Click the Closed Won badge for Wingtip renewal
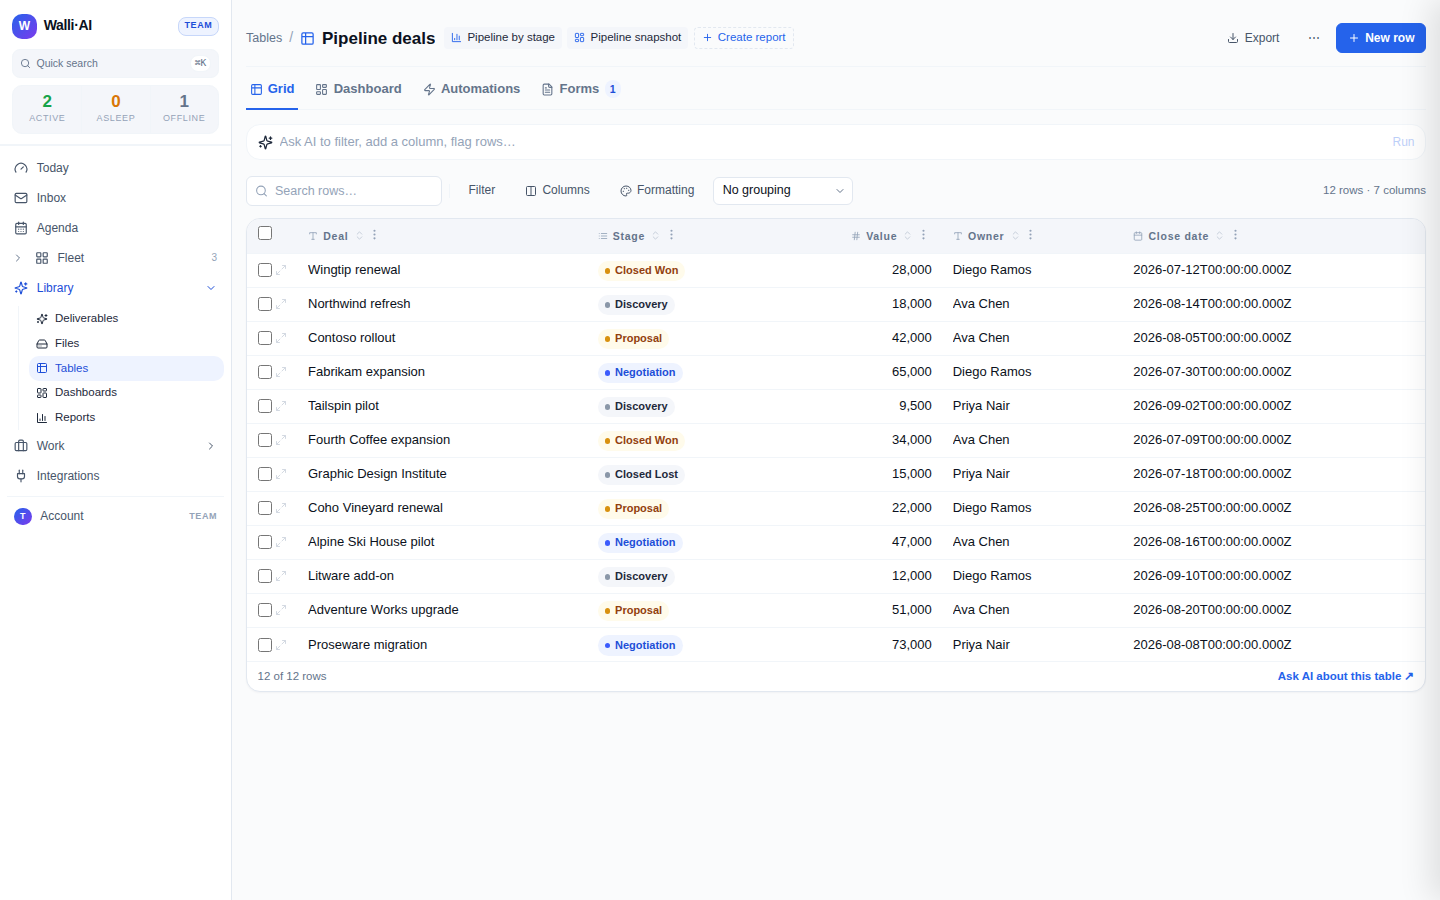The width and height of the screenshot is (1440, 900). [x=641, y=270]
